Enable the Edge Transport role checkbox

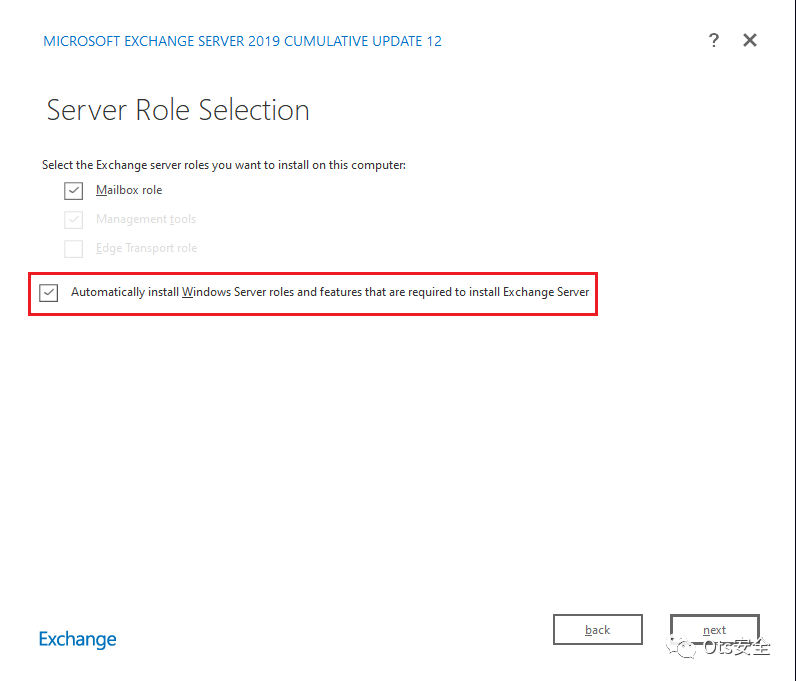[74, 249]
